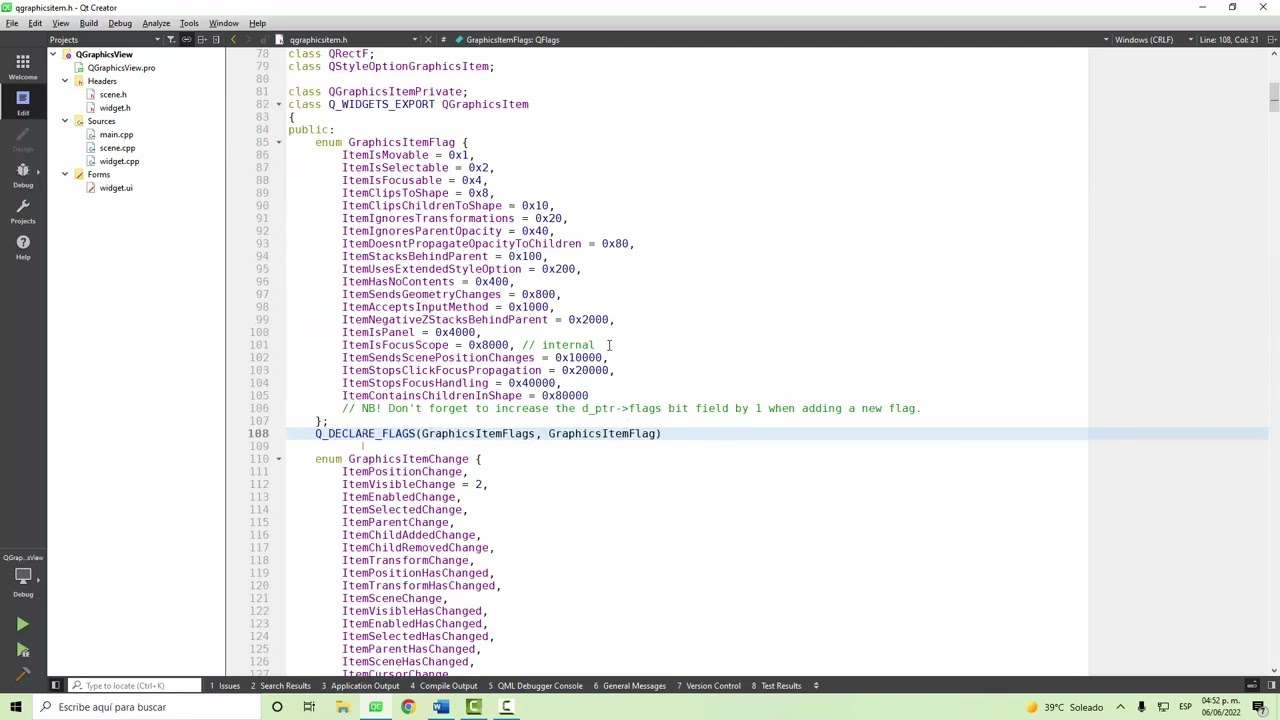Viewport: 1280px width, 720px height.
Task: Show the QML Debugger Console pane
Action: (x=535, y=686)
